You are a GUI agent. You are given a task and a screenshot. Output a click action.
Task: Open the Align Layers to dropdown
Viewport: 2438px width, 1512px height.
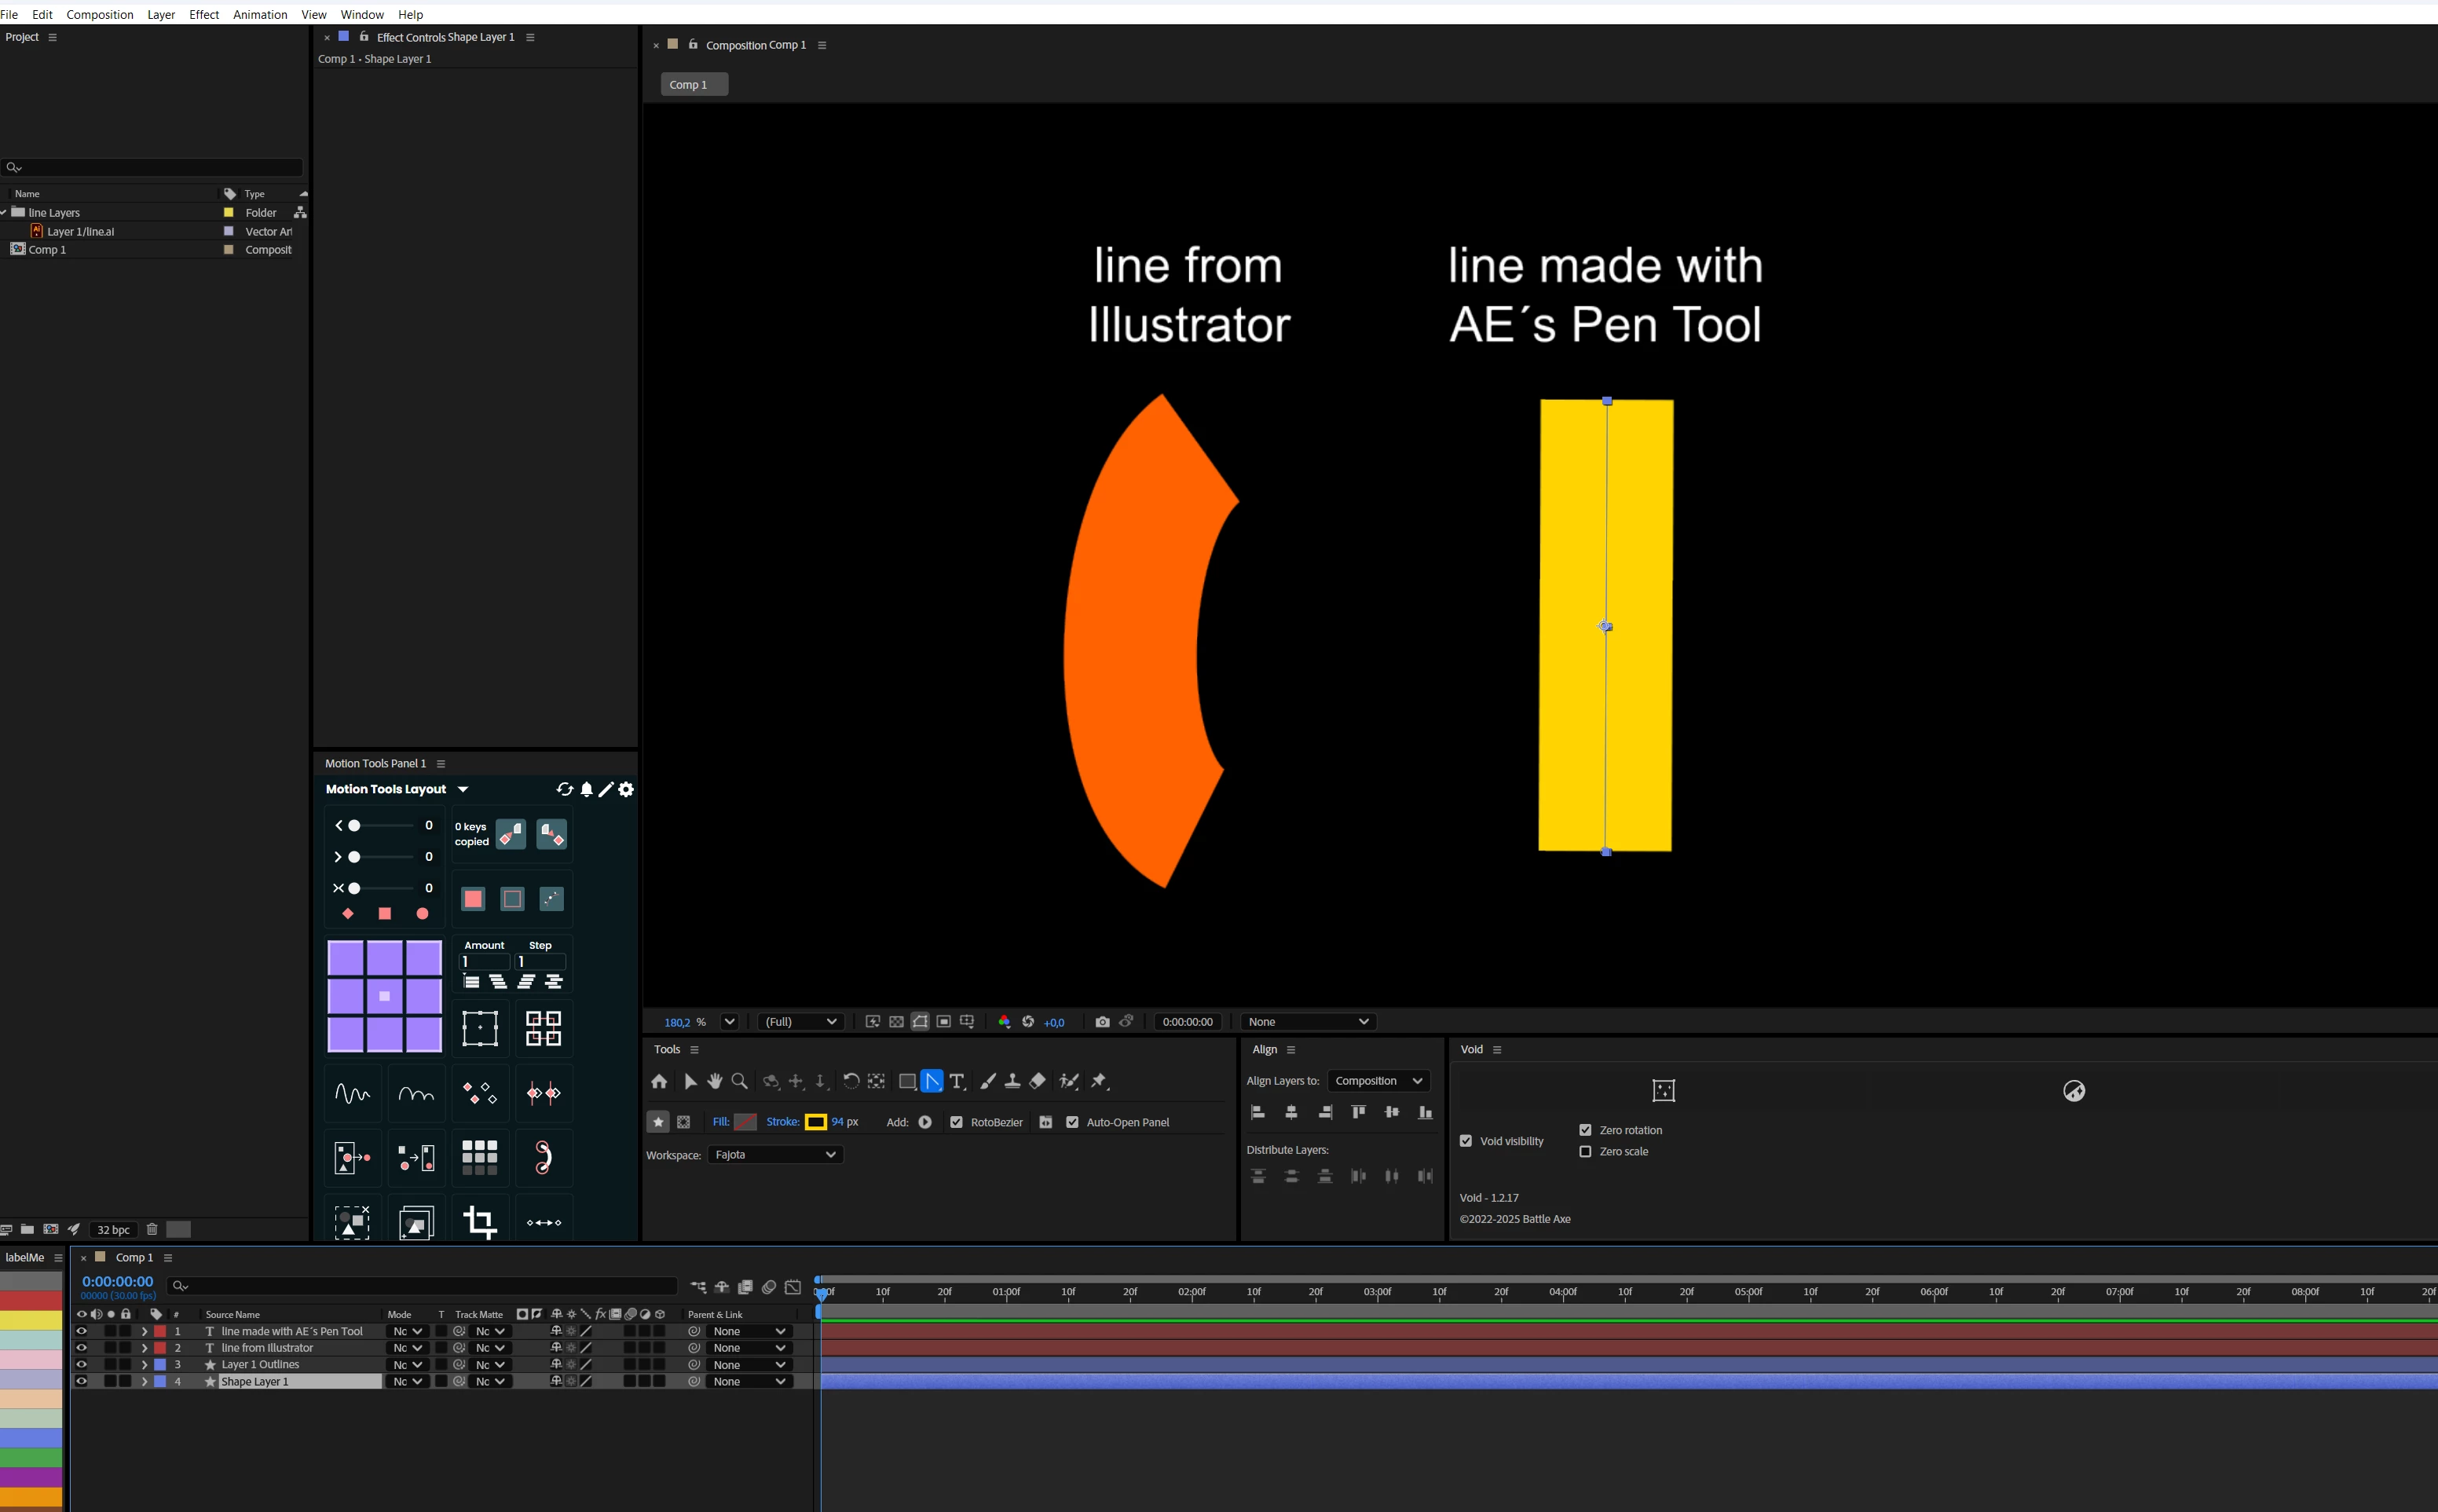click(x=1378, y=1081)
